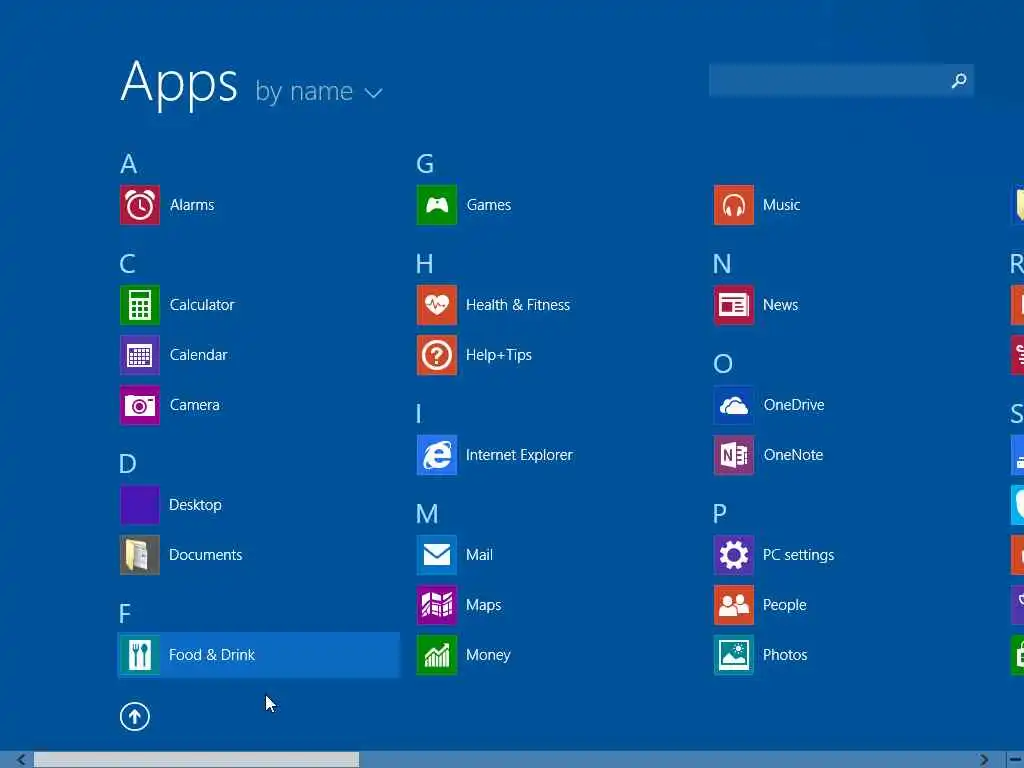
Task: Click the Health & Fitness heart icon
Action: [x=437, y=305]
